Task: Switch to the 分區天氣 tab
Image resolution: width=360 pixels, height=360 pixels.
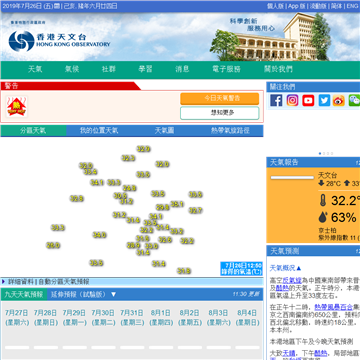Action: 33,131
